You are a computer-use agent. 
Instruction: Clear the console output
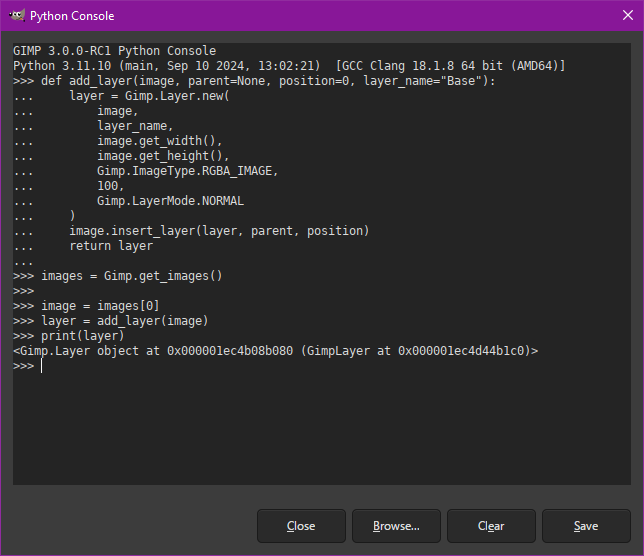coord(491,526)
